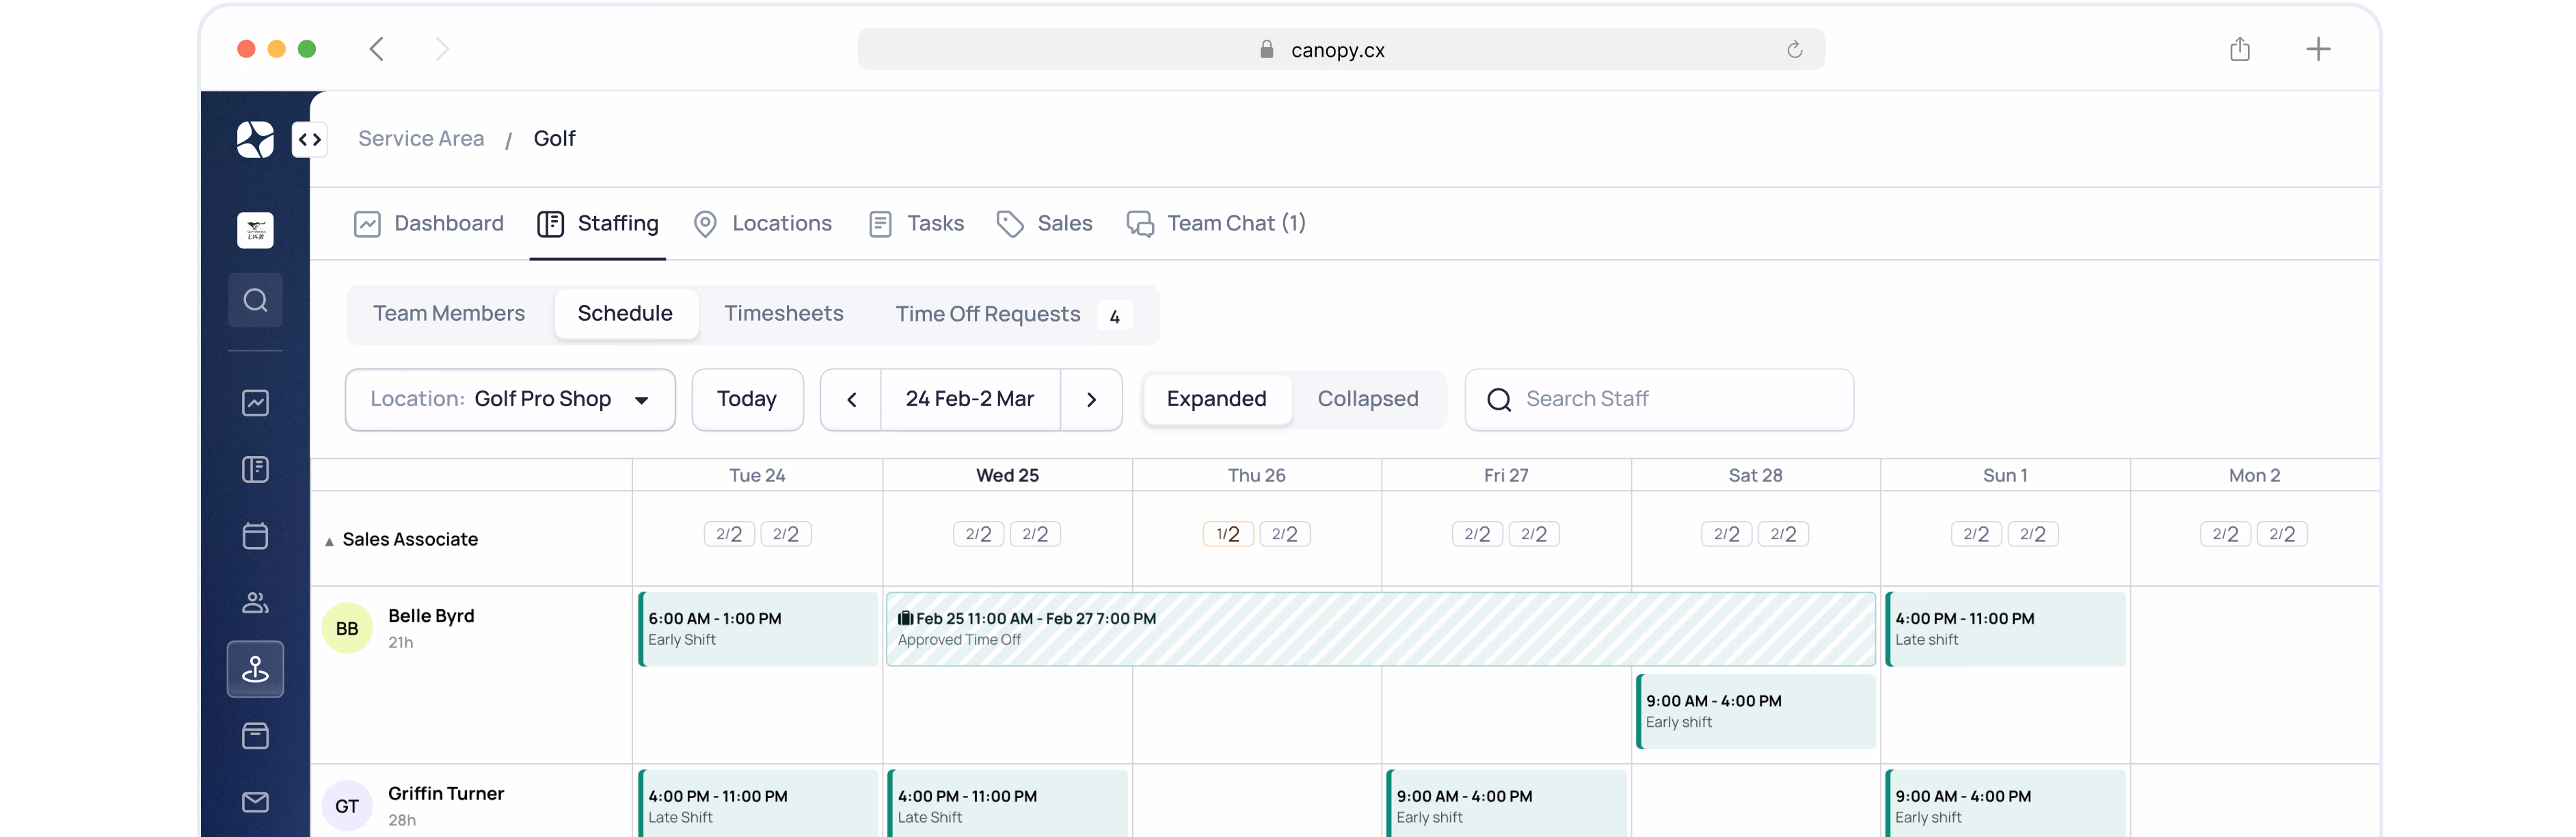
Task: Click the canopy.cx address bar
Action: pos(1340,49)
